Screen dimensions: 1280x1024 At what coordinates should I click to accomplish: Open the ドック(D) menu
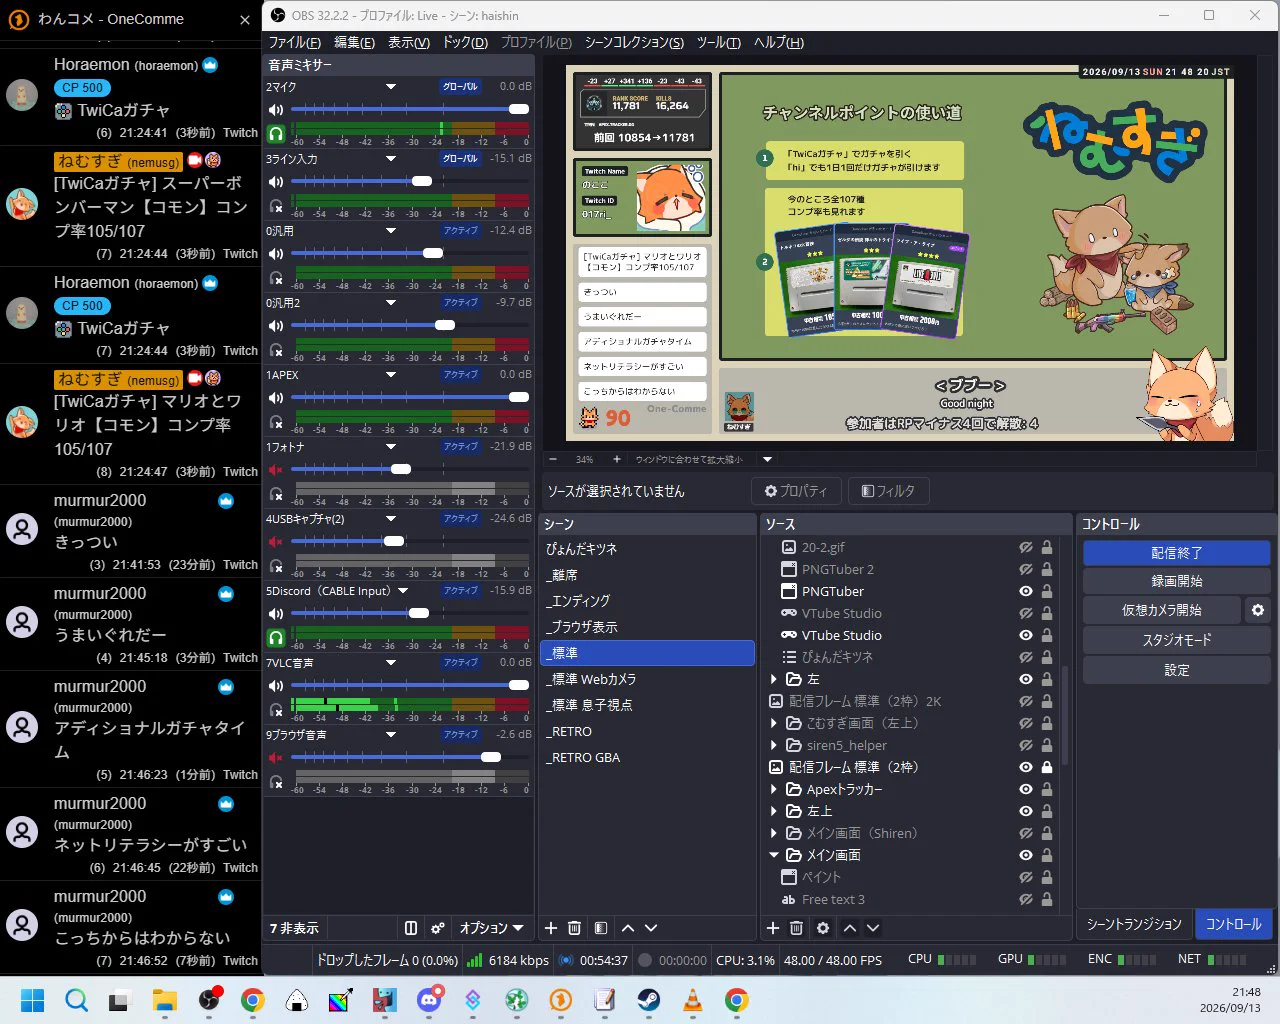(x=465, y=42)
